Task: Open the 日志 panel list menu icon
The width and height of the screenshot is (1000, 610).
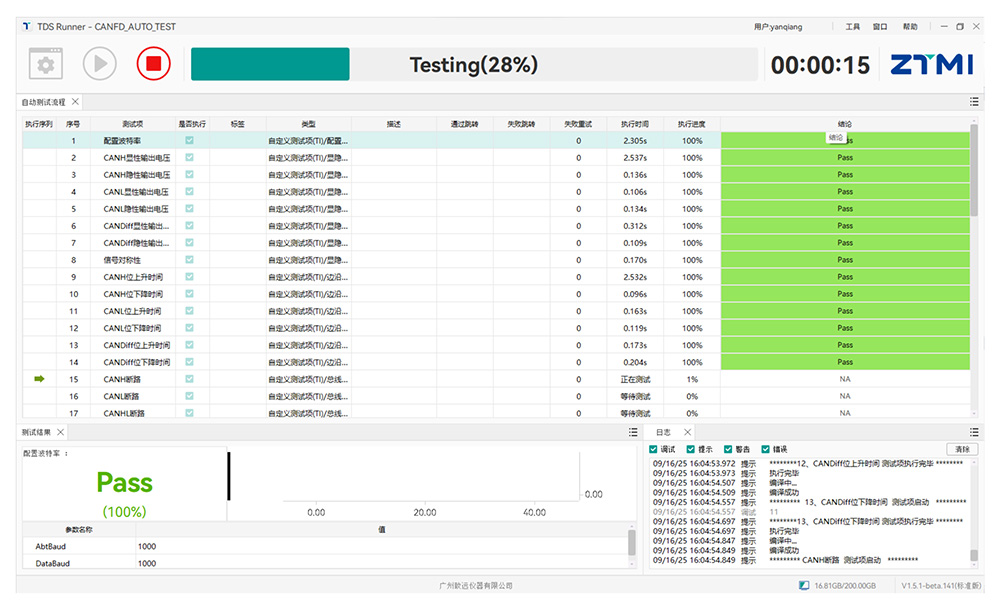Action: click(974, 432)
